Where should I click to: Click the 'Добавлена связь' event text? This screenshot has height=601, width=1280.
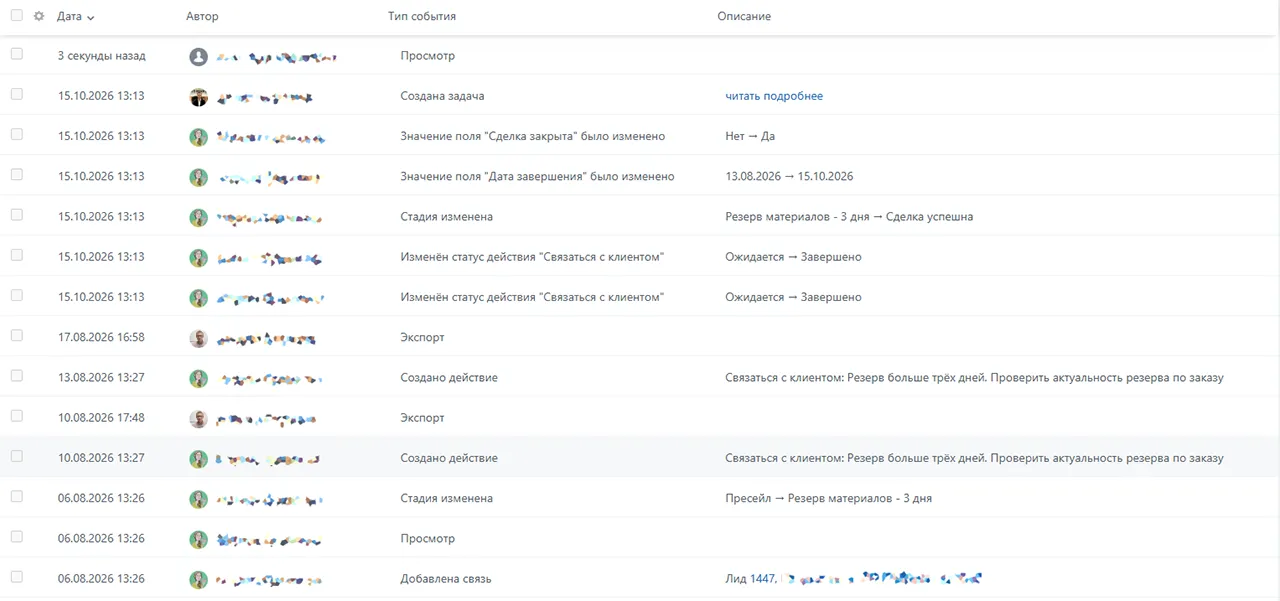coord(446,578)
